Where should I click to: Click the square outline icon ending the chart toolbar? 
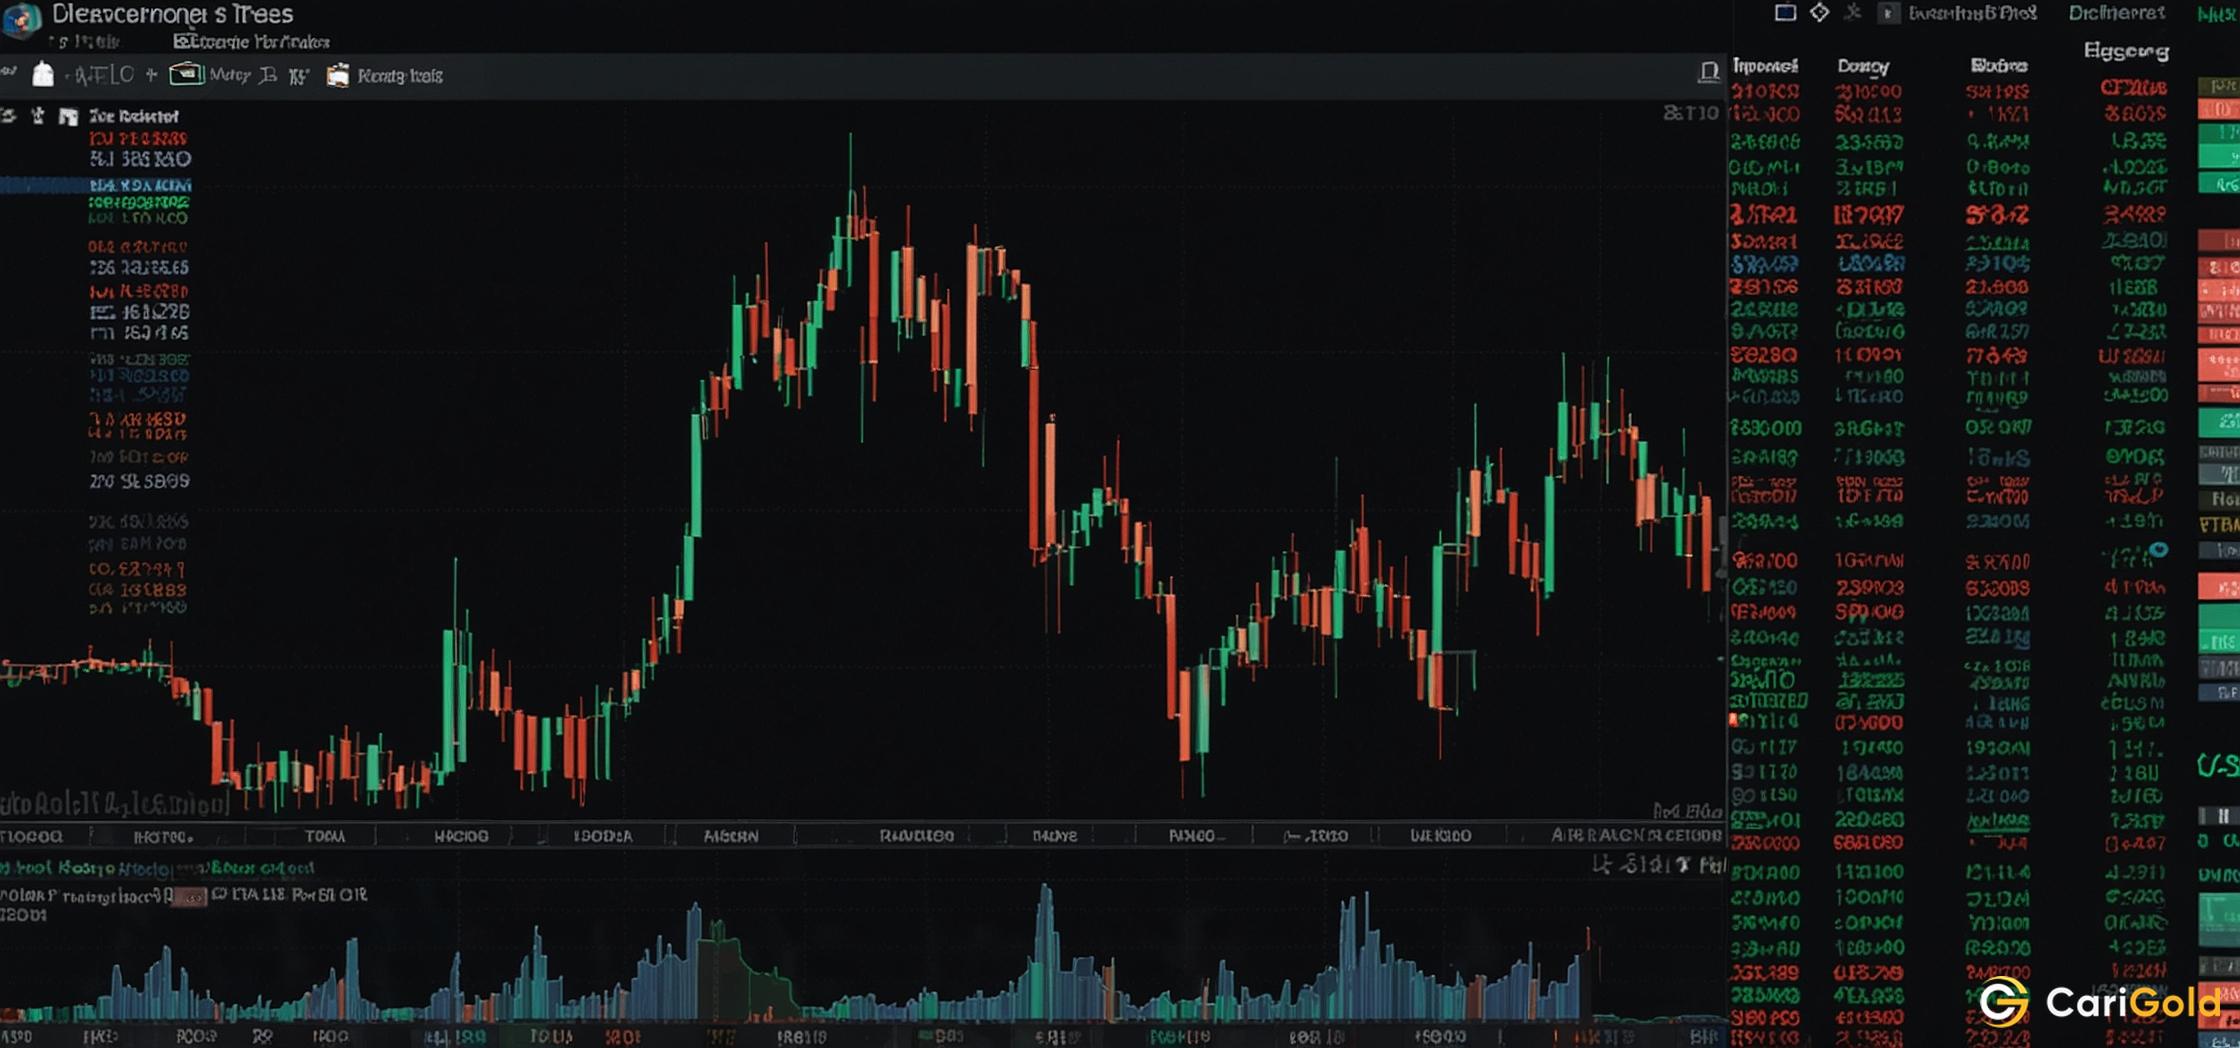[1709, 71]
